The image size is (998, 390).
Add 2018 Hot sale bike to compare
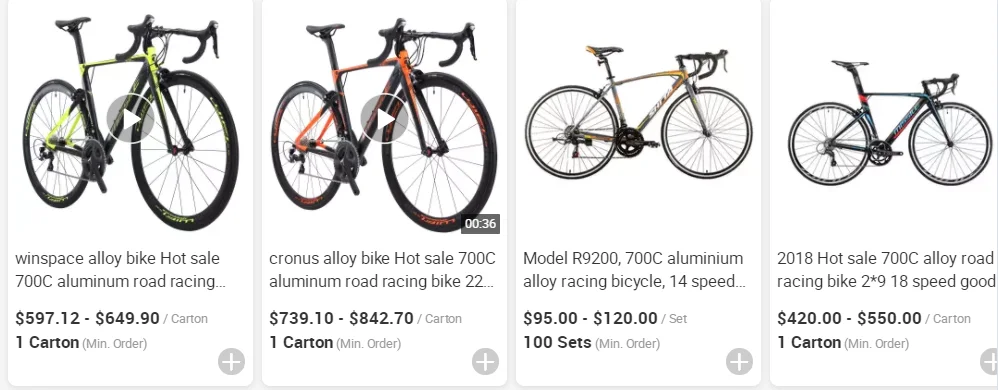click(x=989, y=362)
